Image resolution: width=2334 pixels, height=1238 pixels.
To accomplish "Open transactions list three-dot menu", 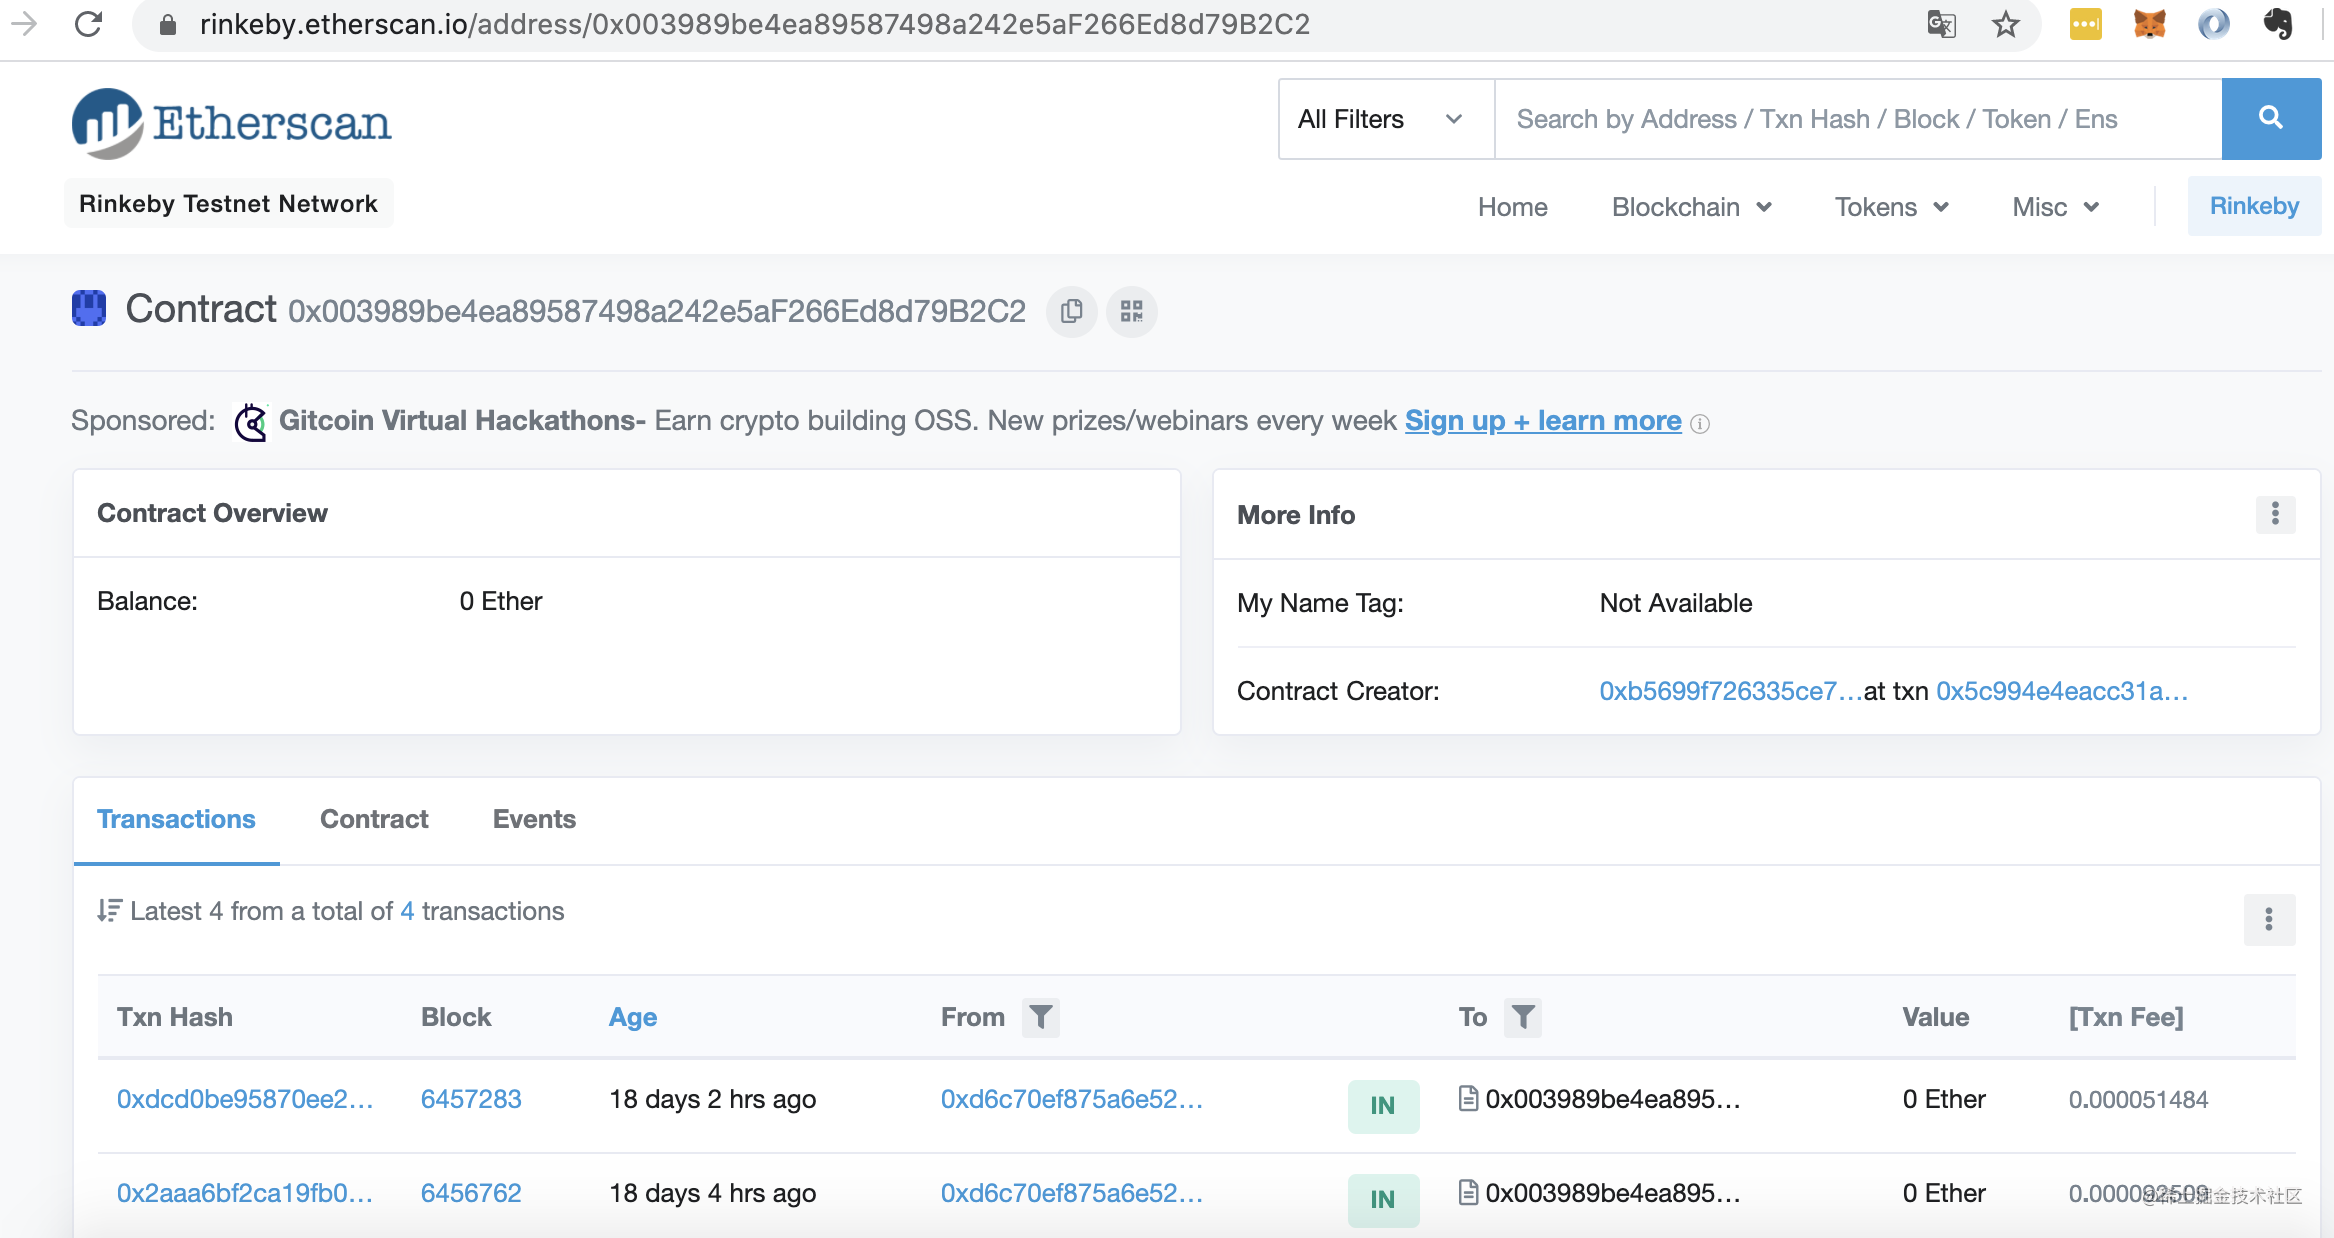I will [x=2269, y=919].
